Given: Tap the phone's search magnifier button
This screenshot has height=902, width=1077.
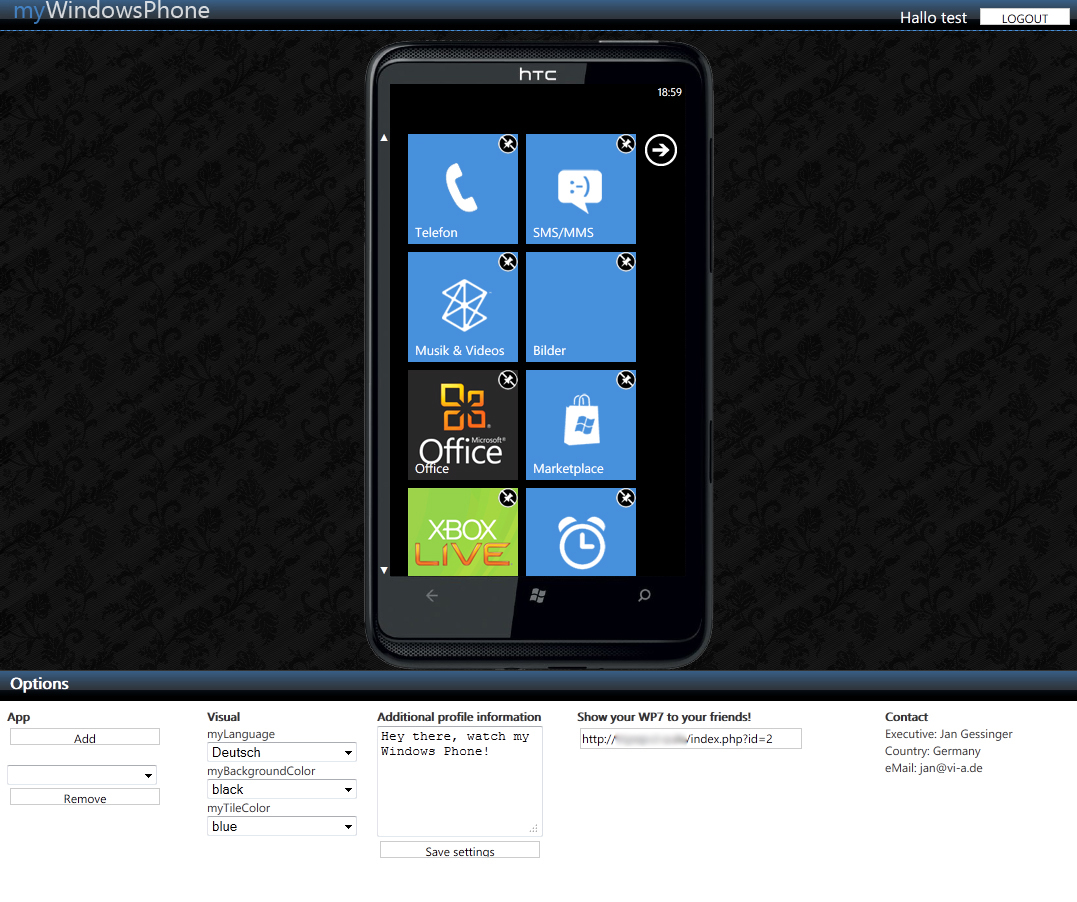Looking at the screenshot, I should point(644,596).
